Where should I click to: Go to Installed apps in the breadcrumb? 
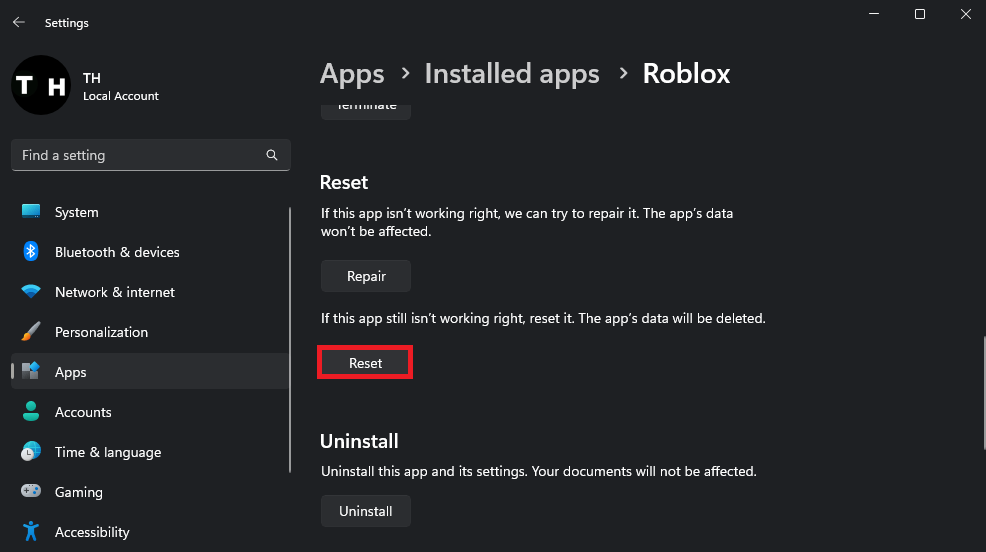point(512,74)
